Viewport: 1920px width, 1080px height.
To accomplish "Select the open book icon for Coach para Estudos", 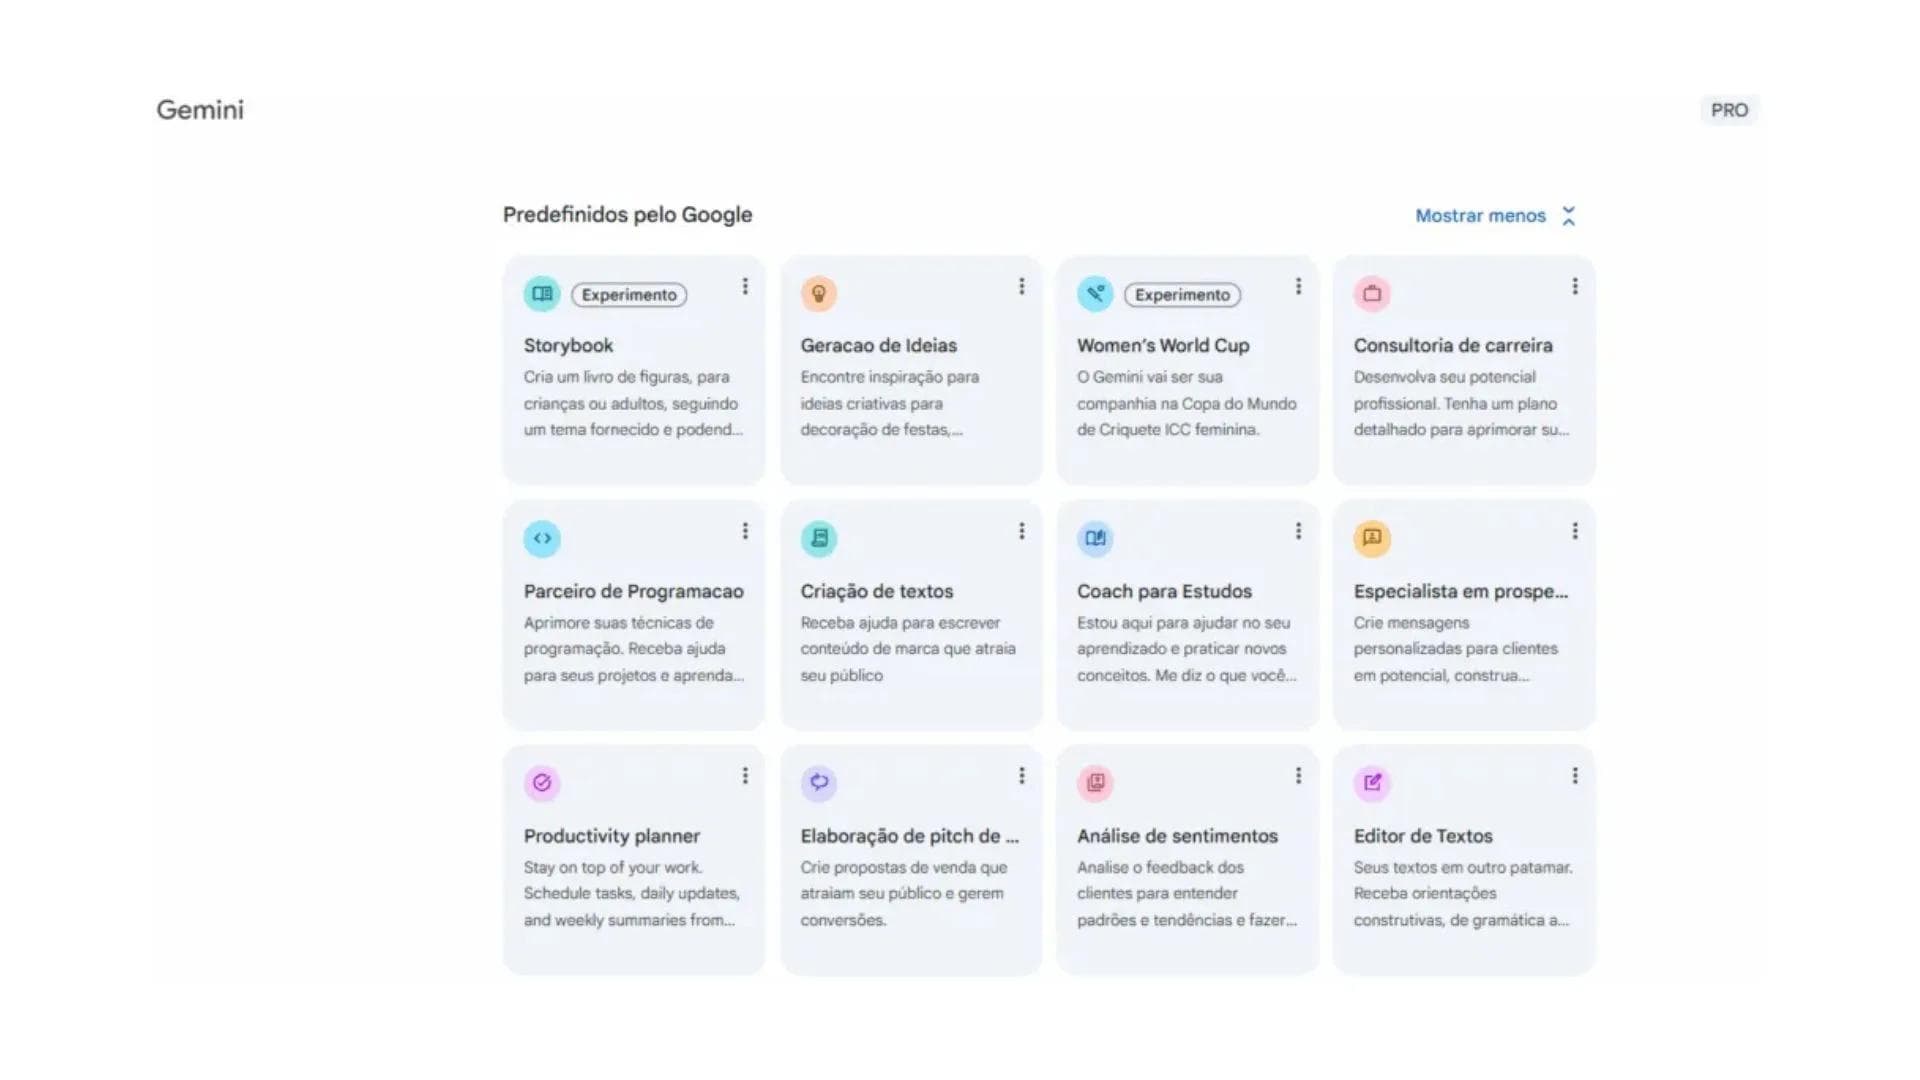I will coord(1095,538).
